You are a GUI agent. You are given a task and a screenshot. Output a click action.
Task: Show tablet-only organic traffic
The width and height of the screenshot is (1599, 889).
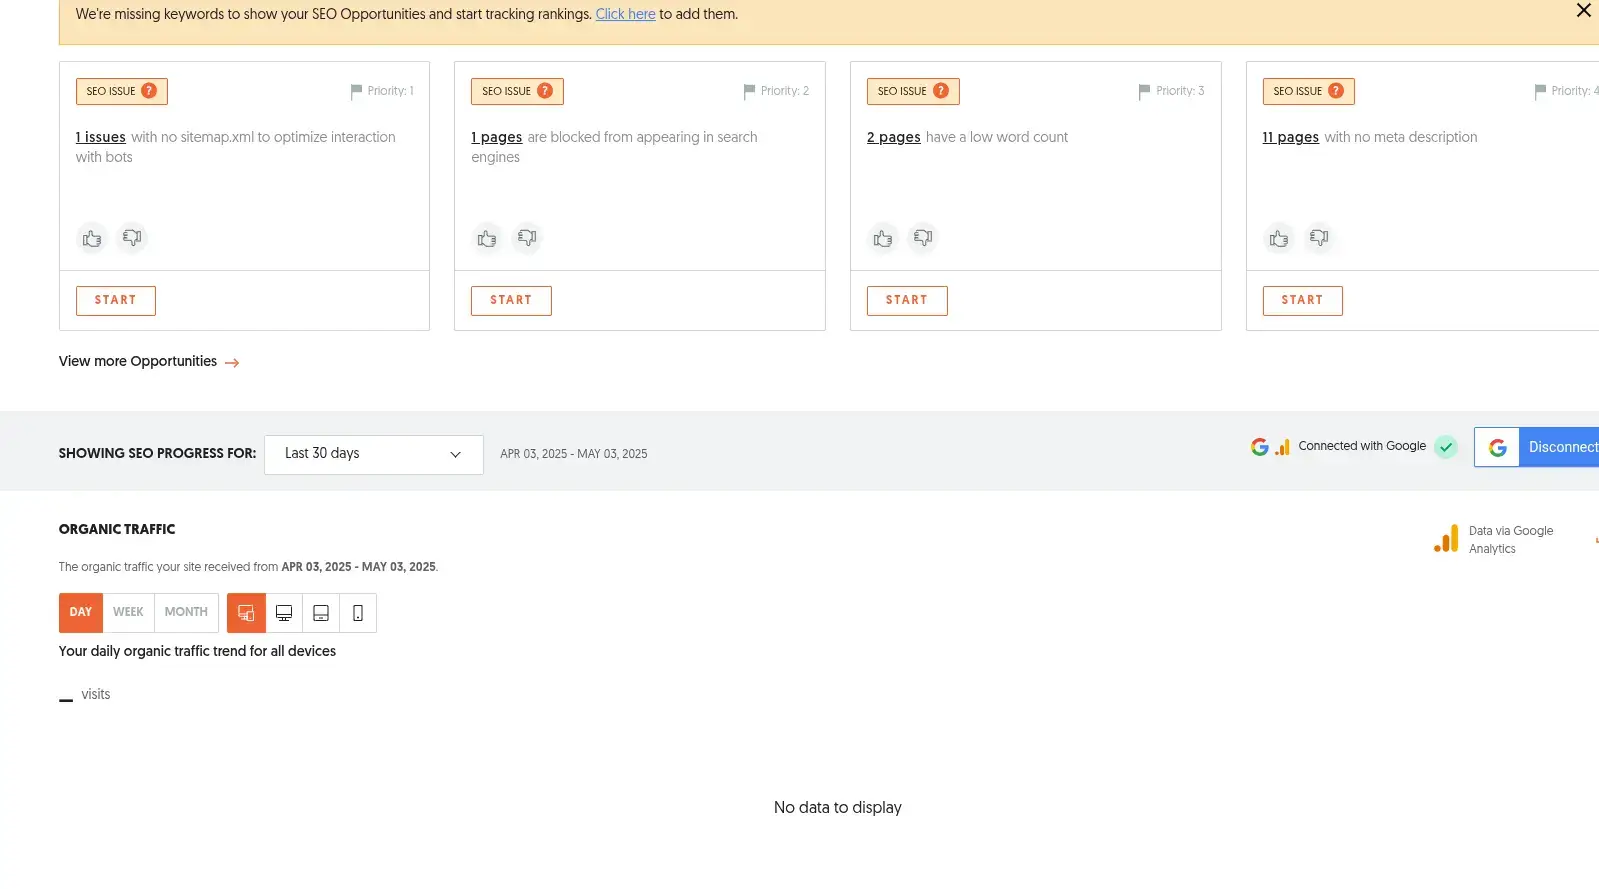321,613
